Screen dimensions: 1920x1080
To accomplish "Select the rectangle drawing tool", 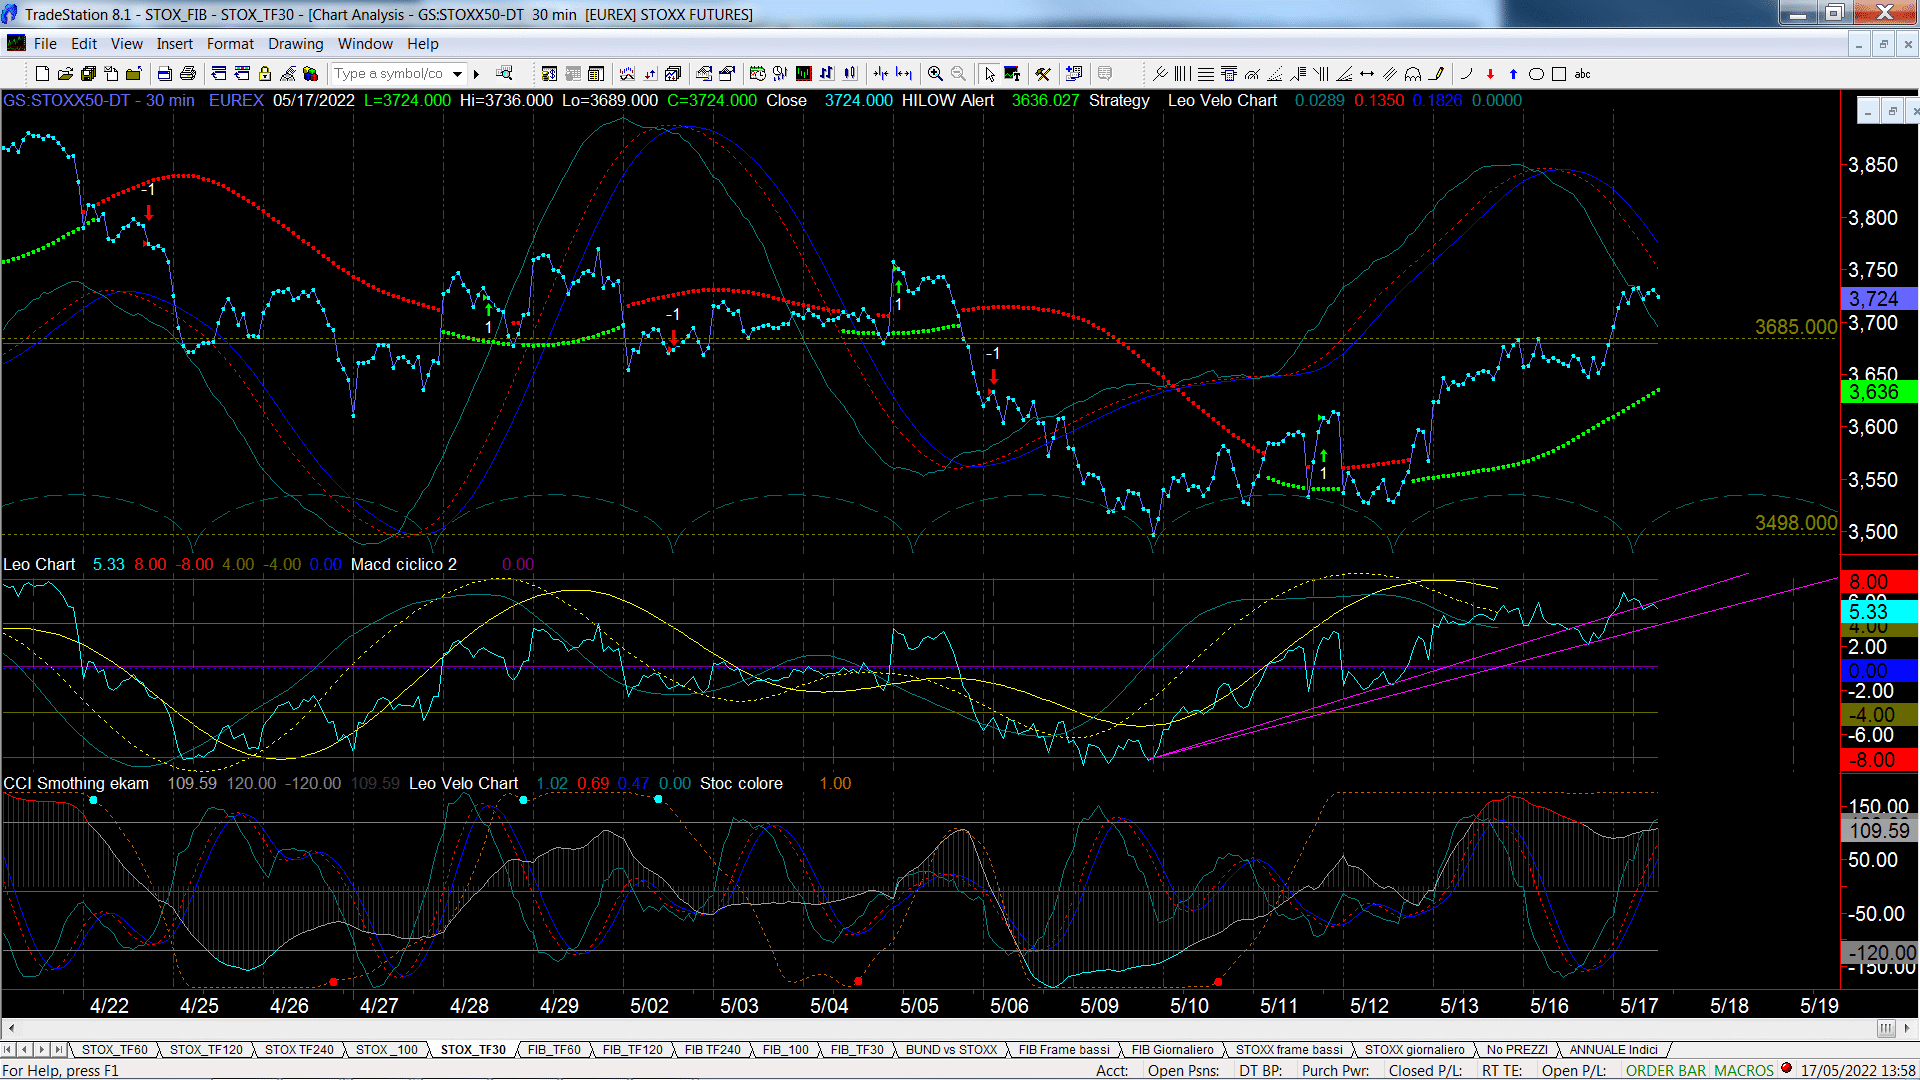I will [1558, 74].
